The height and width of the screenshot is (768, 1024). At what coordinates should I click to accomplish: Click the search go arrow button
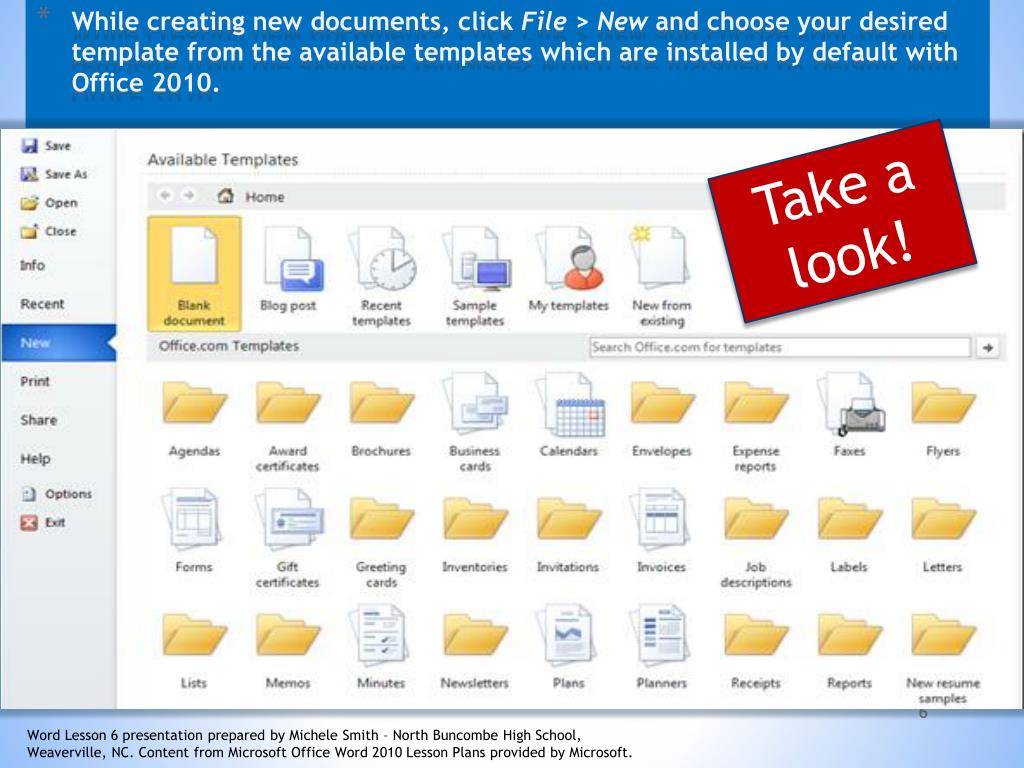tap(988, 348)
